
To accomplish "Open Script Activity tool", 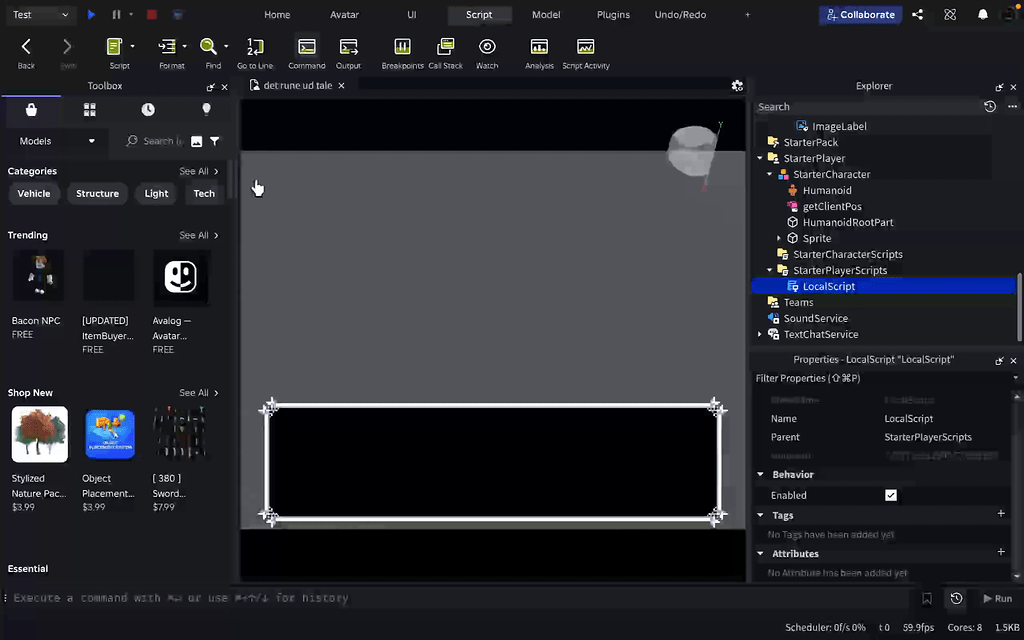I will 586,53.
